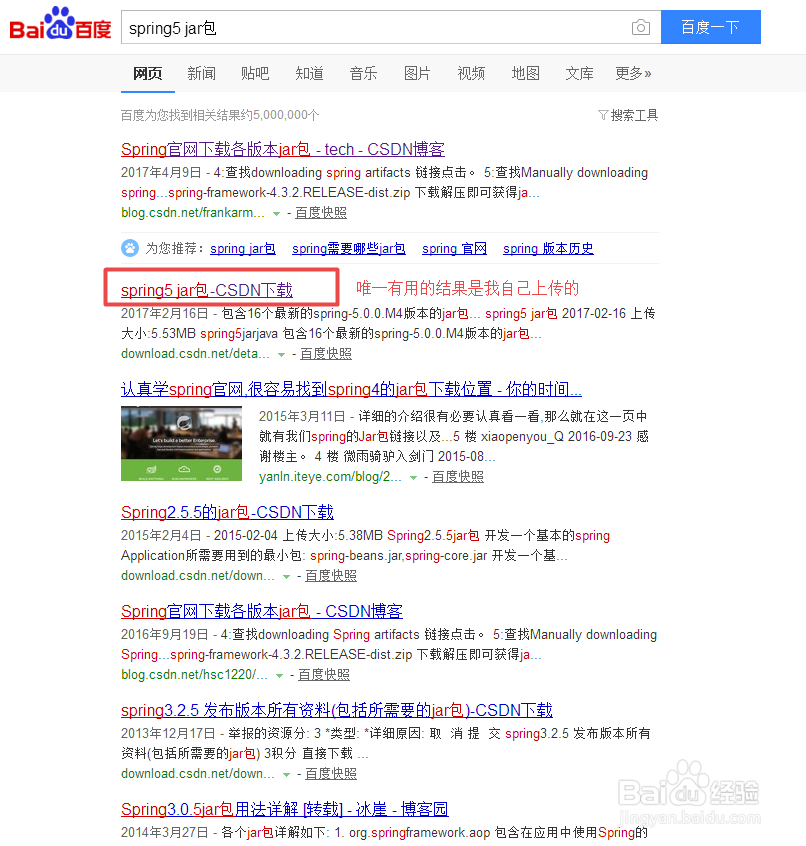Screen dimensions: 806x846
Task: Open result 认真学spring官网,很容易找到spring4的jar包下载位置
Action: click(x=351, y=389)
